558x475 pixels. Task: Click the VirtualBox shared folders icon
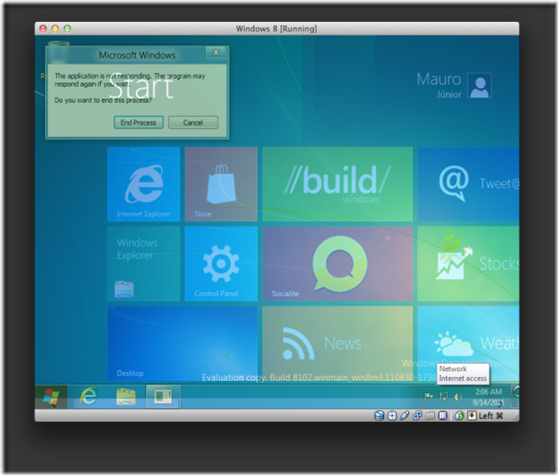pyautogui.click(x=430, y=416)
